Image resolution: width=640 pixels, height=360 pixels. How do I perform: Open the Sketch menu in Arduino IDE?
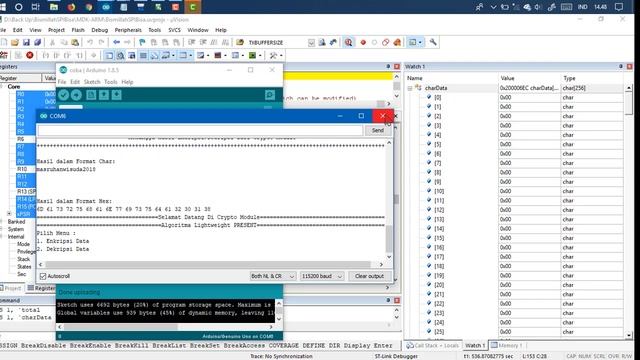pos(92,82)
